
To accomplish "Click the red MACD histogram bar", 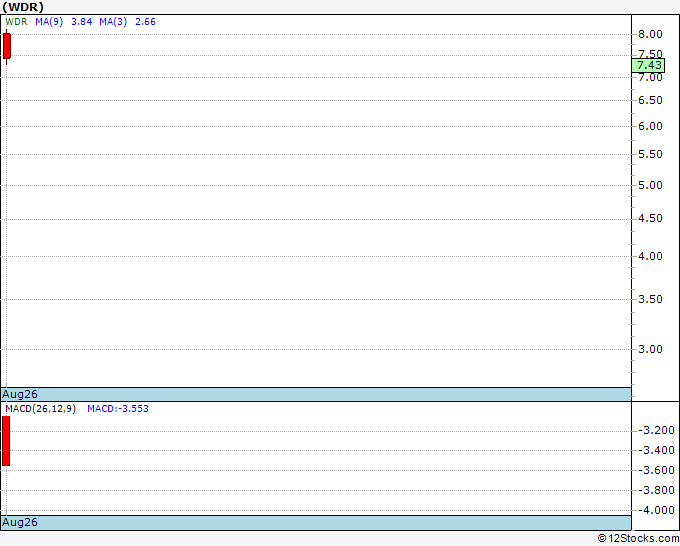I will tap(6, 441).
